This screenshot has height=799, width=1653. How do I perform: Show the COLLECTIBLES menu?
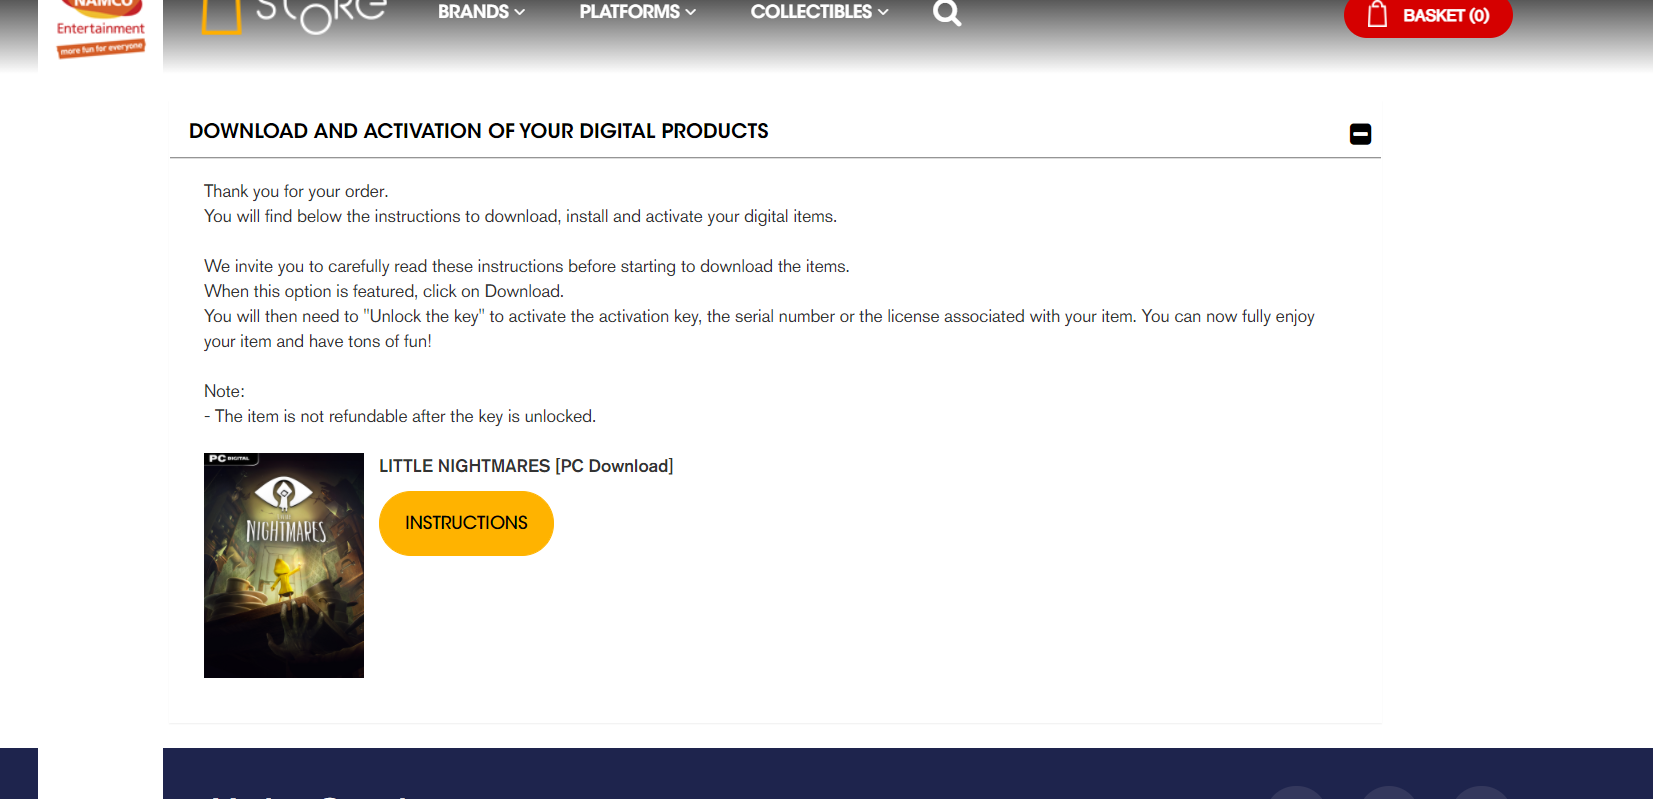pos(819,12)
